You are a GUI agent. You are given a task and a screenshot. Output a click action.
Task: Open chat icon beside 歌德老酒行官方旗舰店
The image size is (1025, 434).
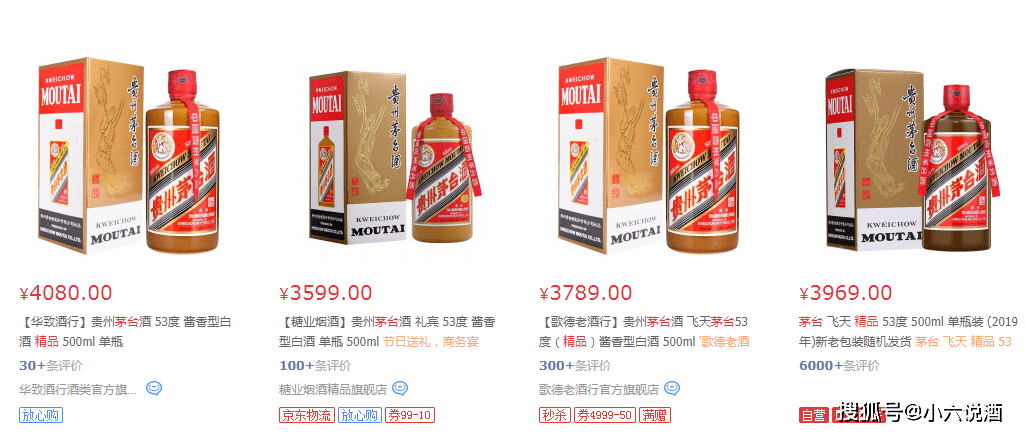671,389
